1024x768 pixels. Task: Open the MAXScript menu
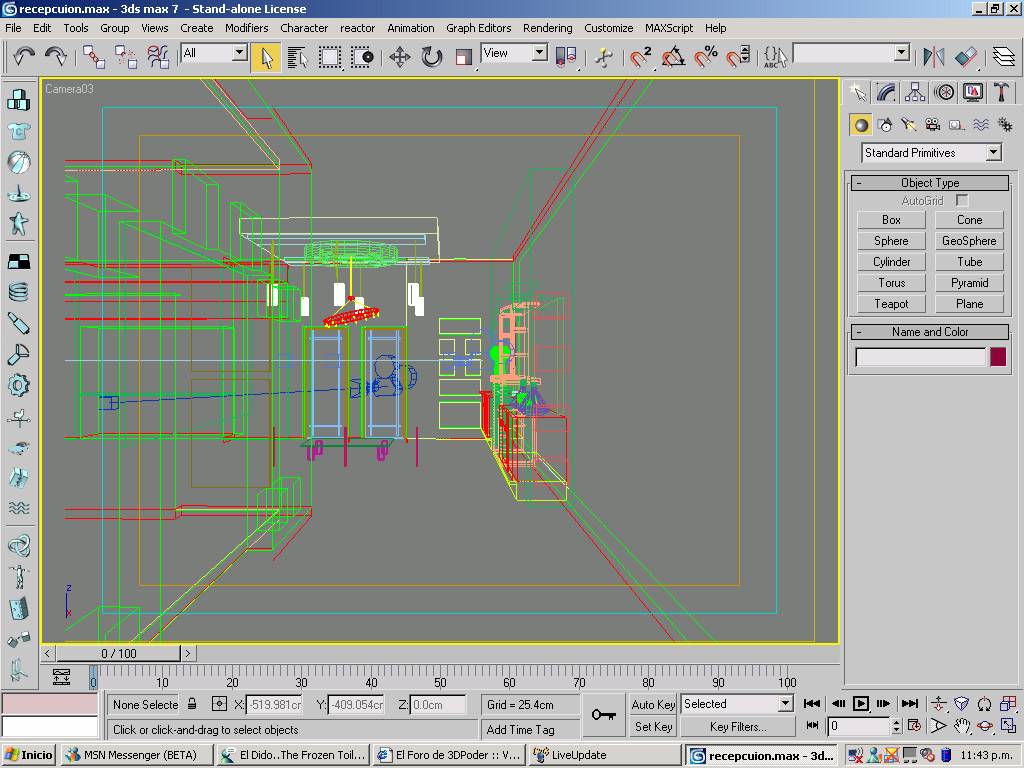point(669,28)
